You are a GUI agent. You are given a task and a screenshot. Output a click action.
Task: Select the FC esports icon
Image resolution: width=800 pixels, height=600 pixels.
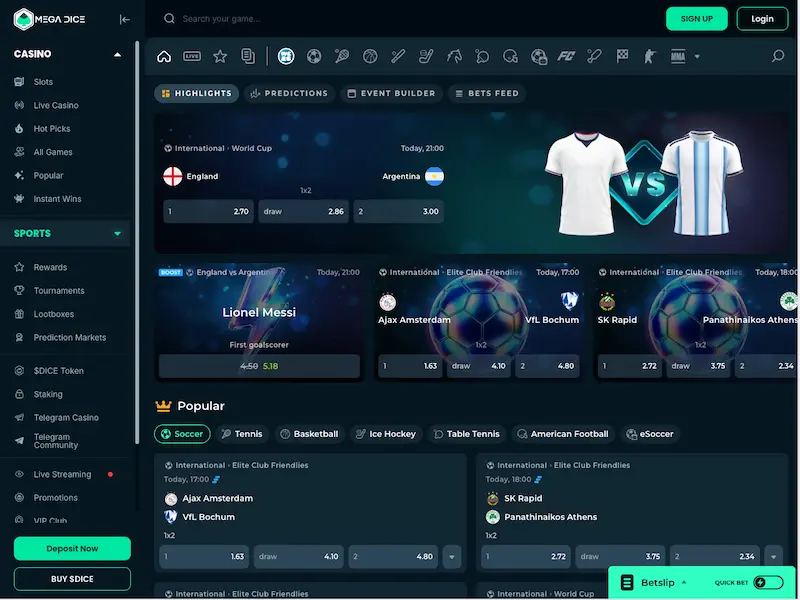click(566, 56)
